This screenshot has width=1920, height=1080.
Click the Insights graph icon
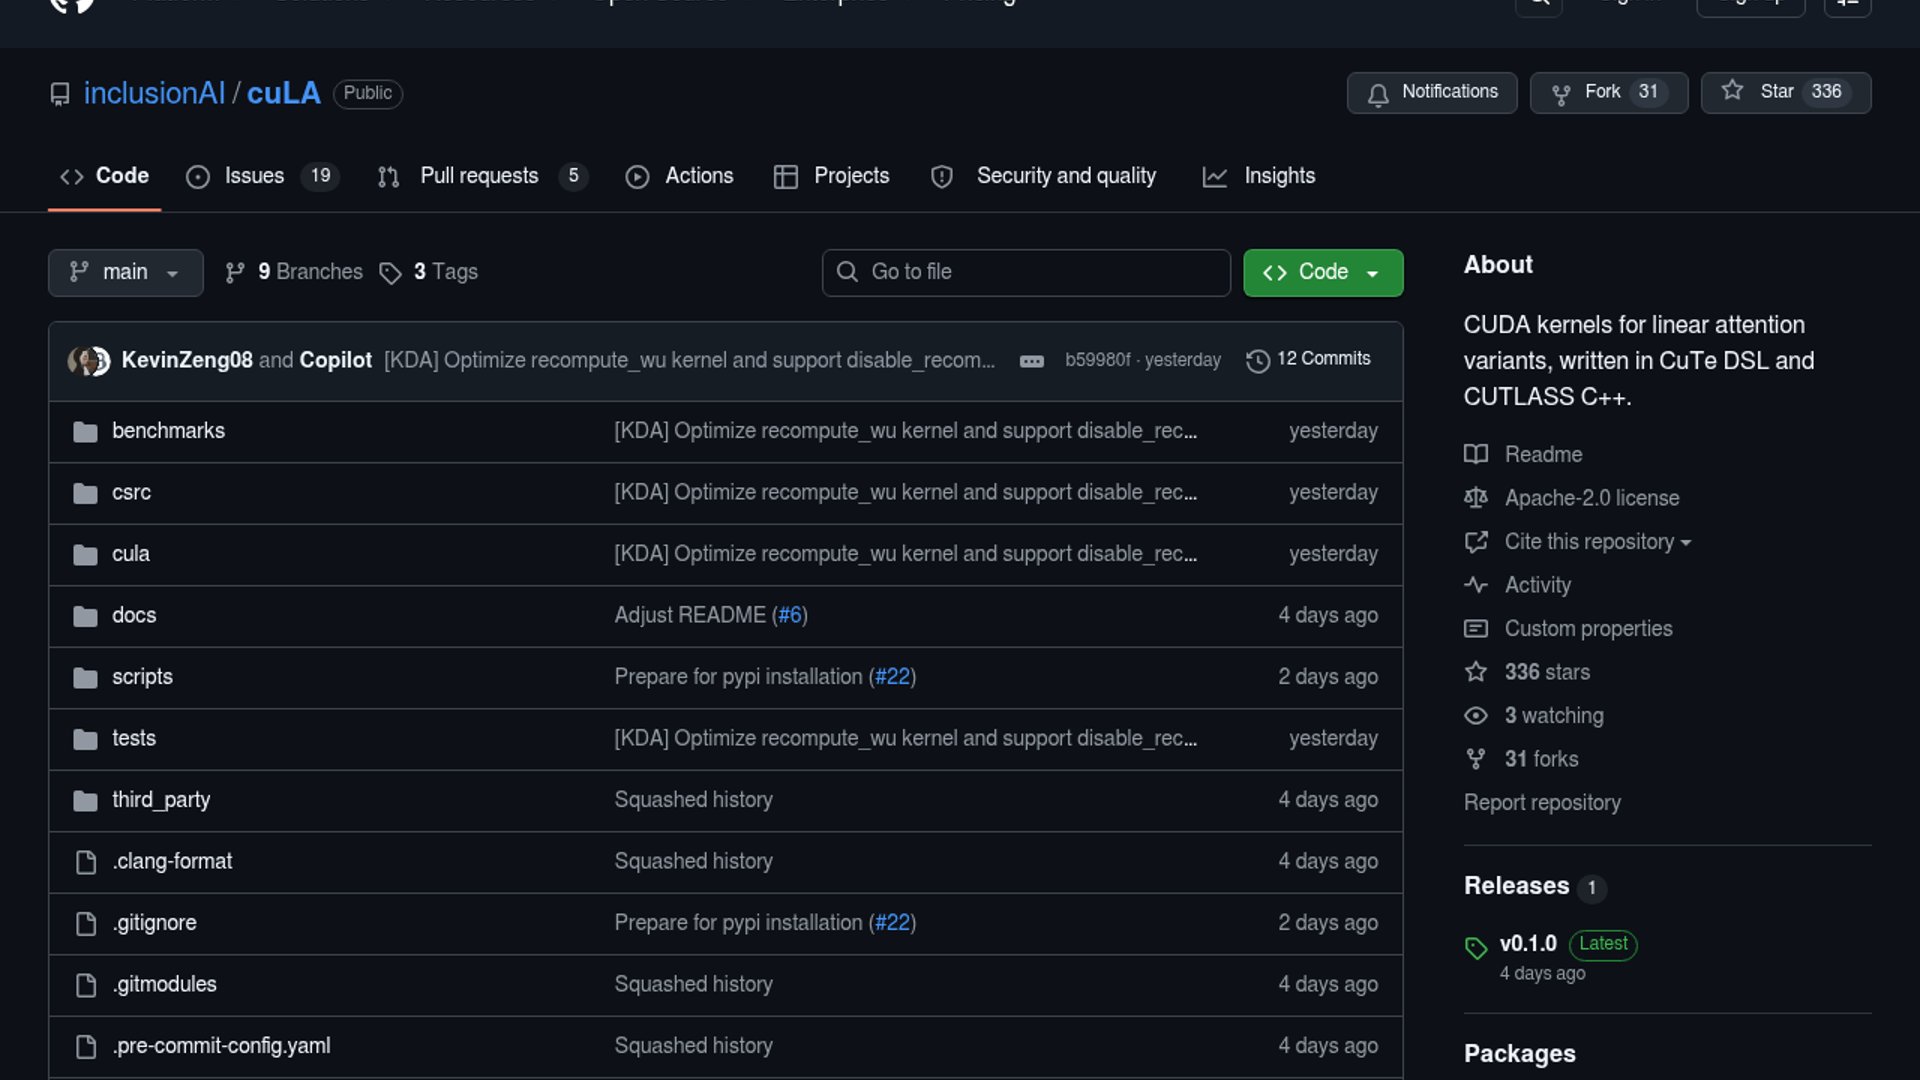coord(1214,177)
